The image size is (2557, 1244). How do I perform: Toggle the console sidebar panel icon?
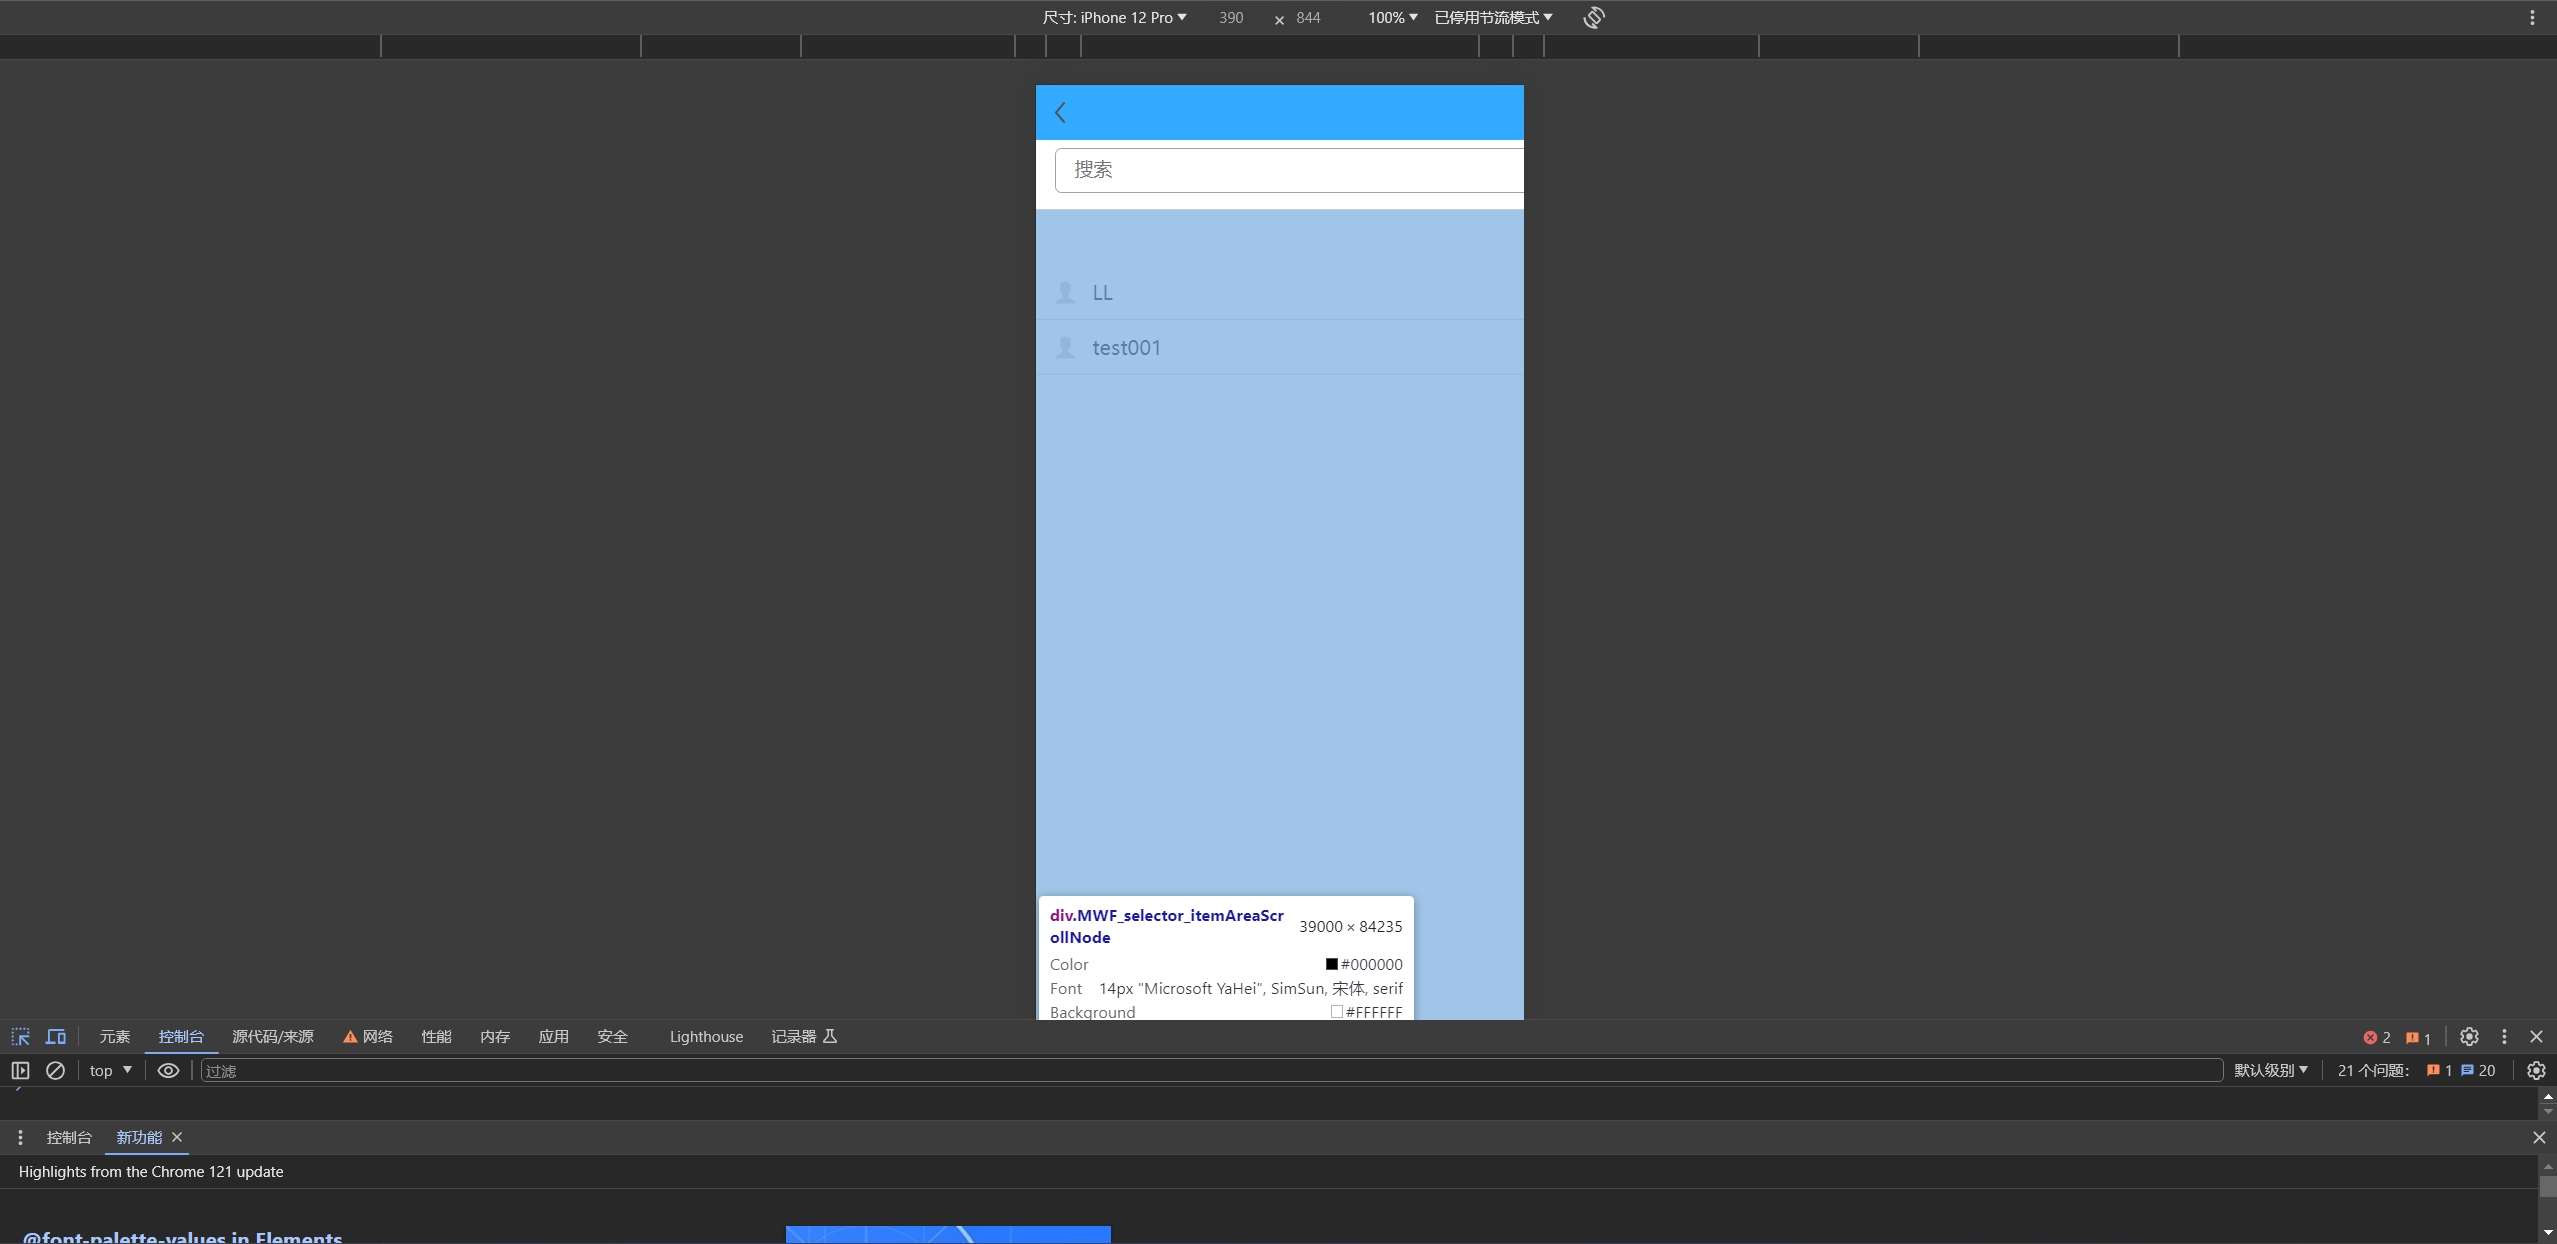click(x=20, y=1070)
